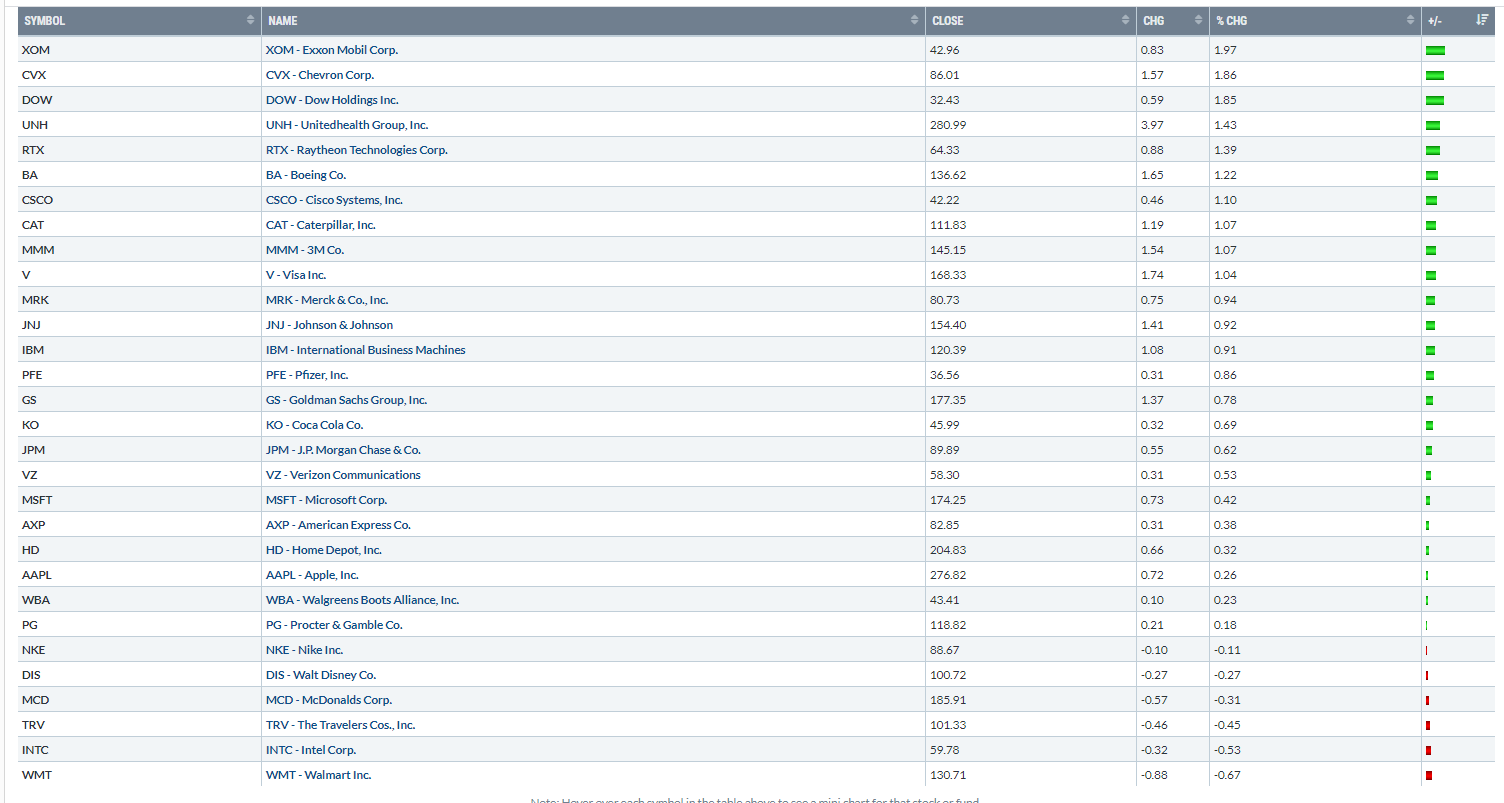Select close price 185.91 for MCD
This screenshot has height=803, width=1504.
pos(948,700)
